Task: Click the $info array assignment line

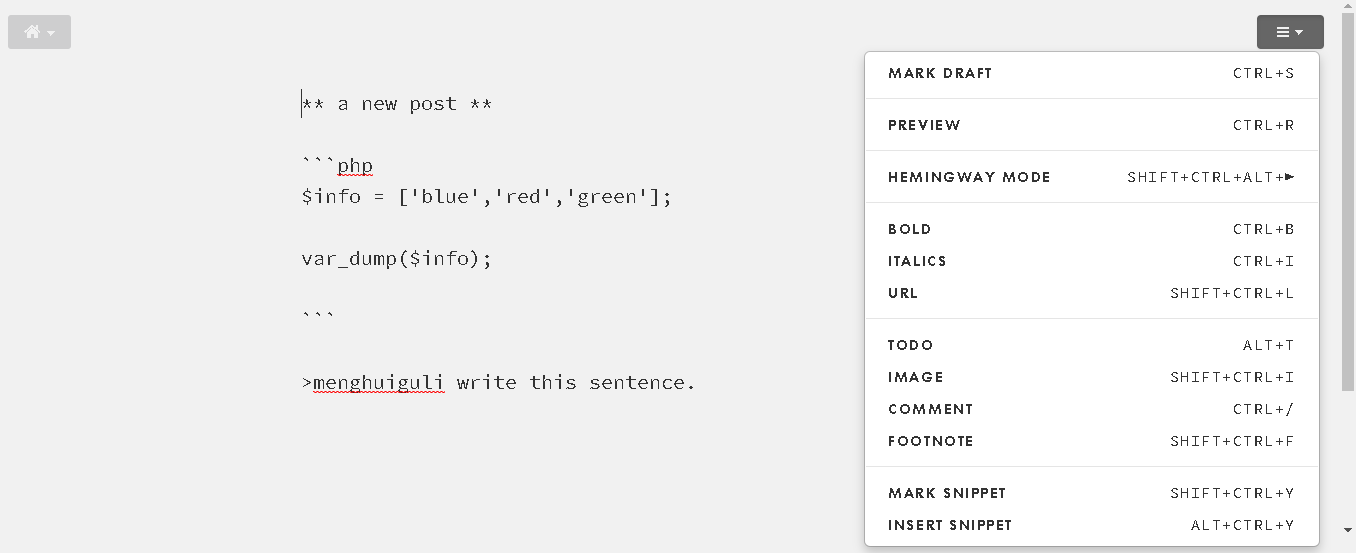Action: click(x=486, y=197)
